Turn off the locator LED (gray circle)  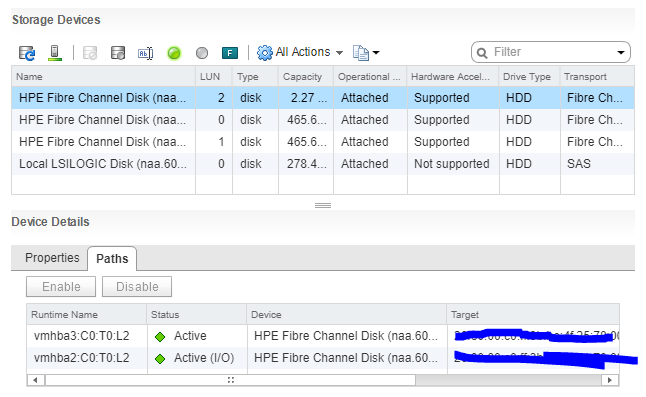tap(202, 53)
